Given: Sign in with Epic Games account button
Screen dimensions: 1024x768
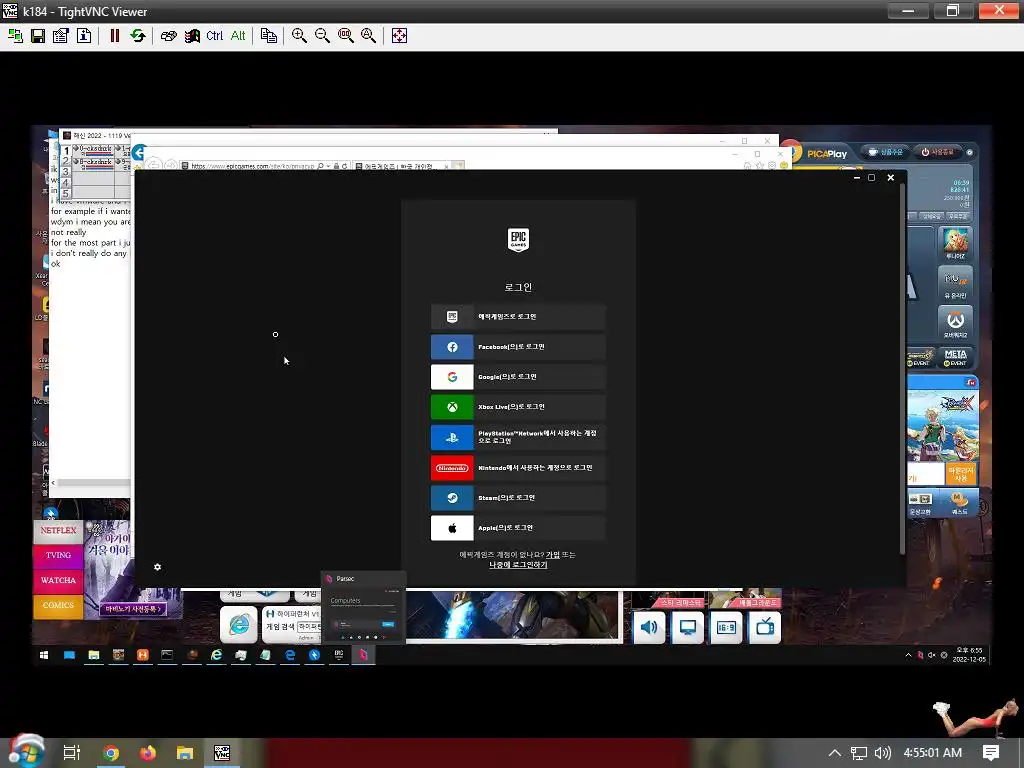Looking at the screenshot, I should [518, 317].
